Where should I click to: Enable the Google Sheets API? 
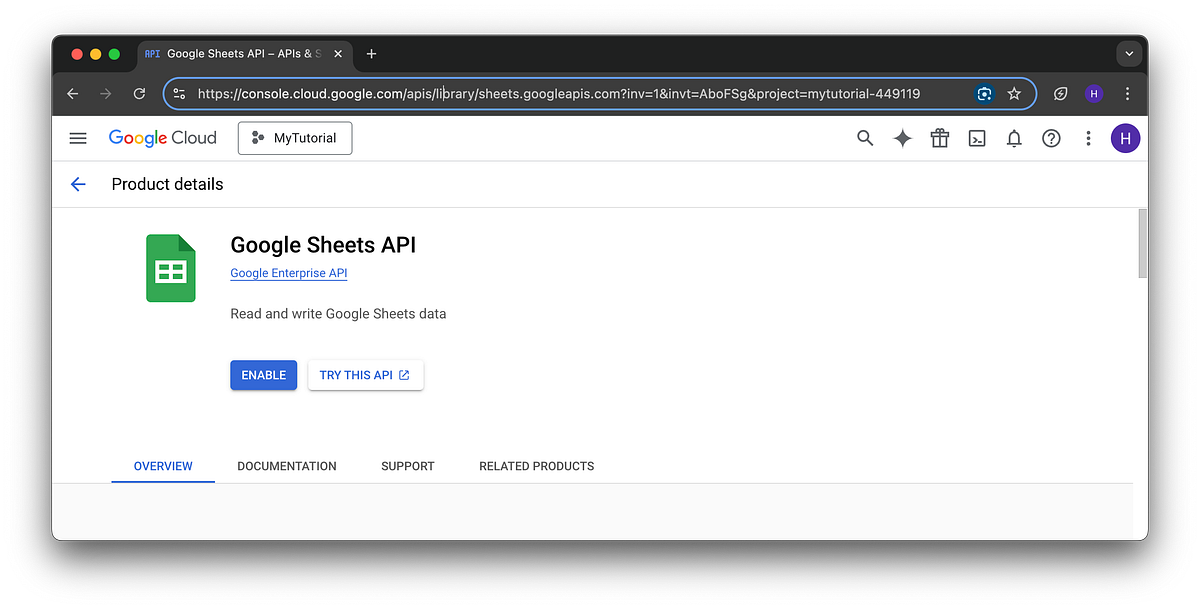tap(264, 375)
